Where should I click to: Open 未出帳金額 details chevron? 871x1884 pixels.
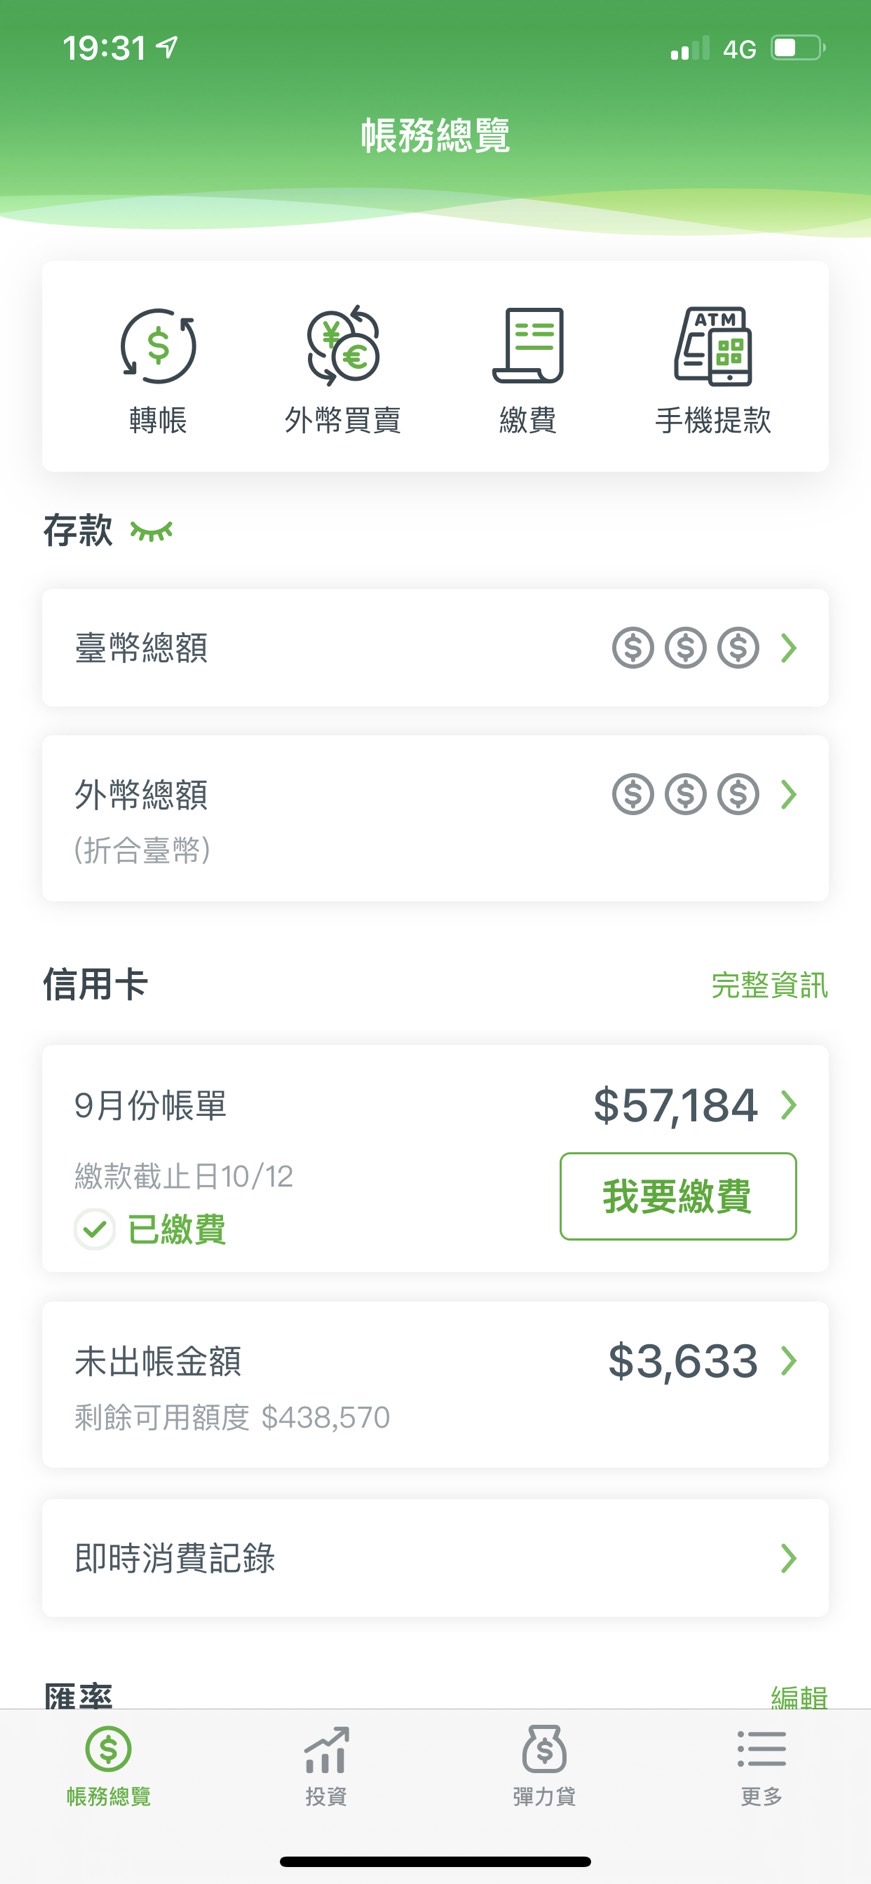[789, 1360]
